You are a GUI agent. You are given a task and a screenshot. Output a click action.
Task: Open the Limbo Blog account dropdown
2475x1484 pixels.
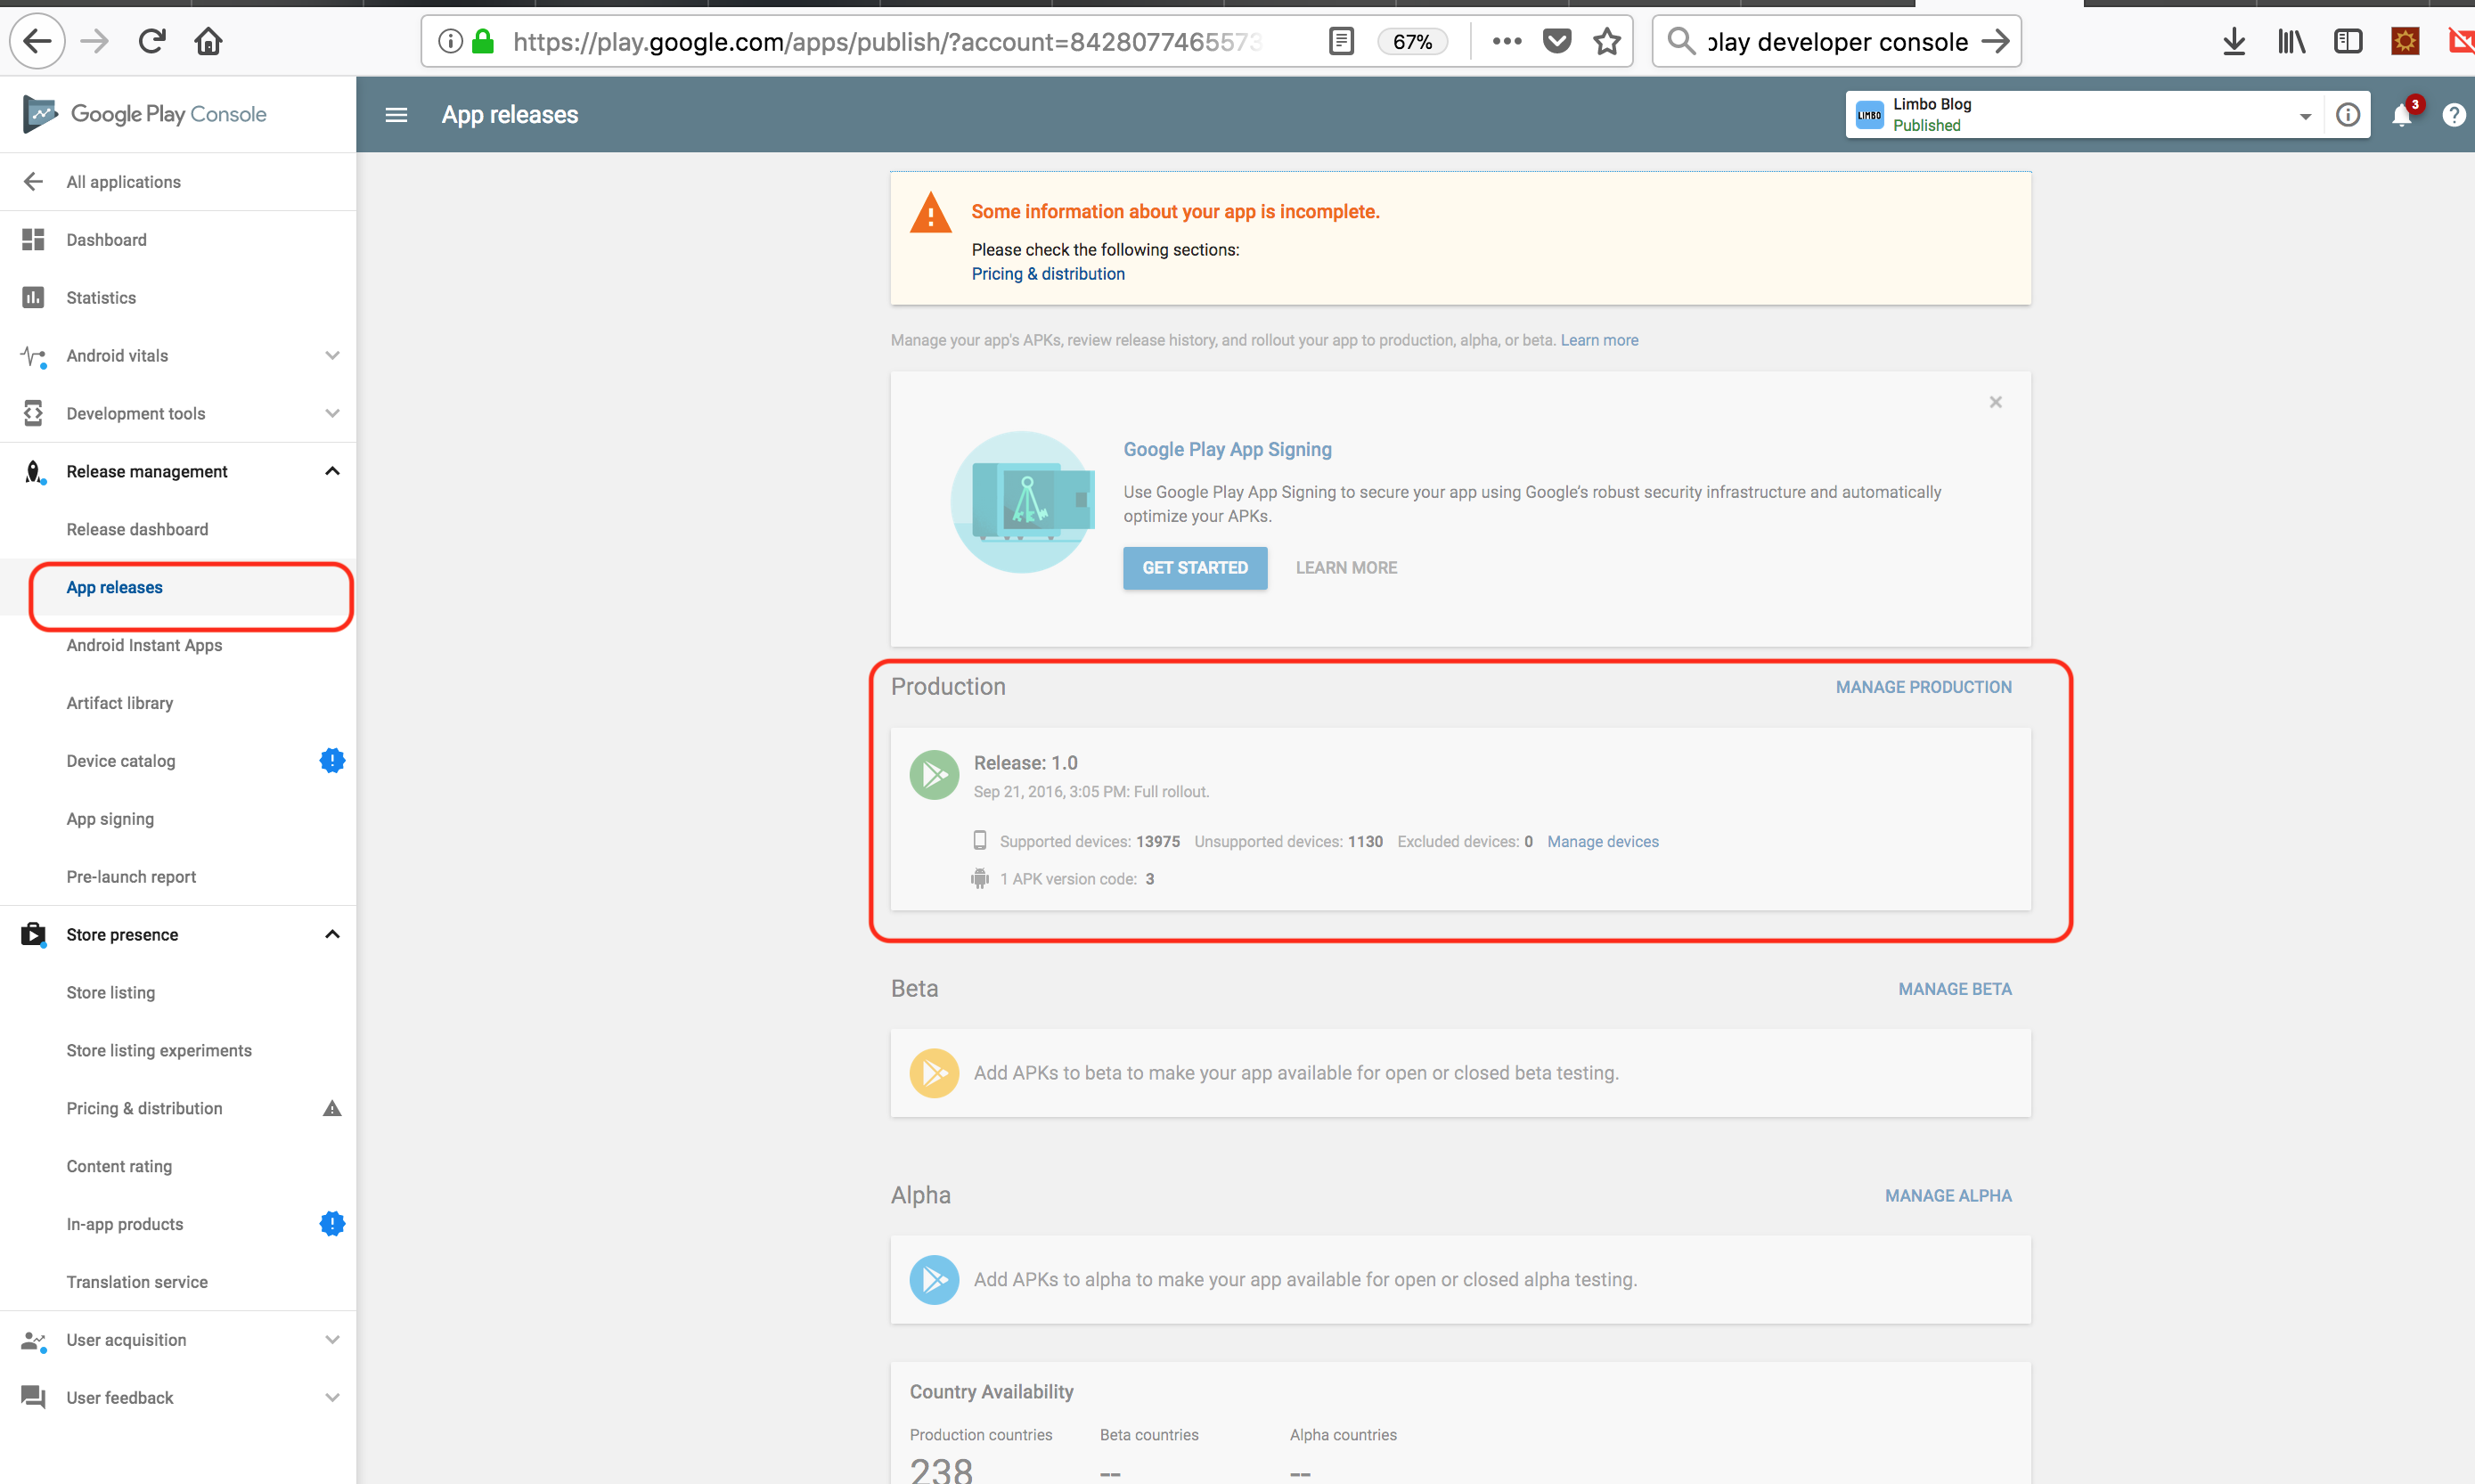pyautogui.click(x=2305, y=114)
